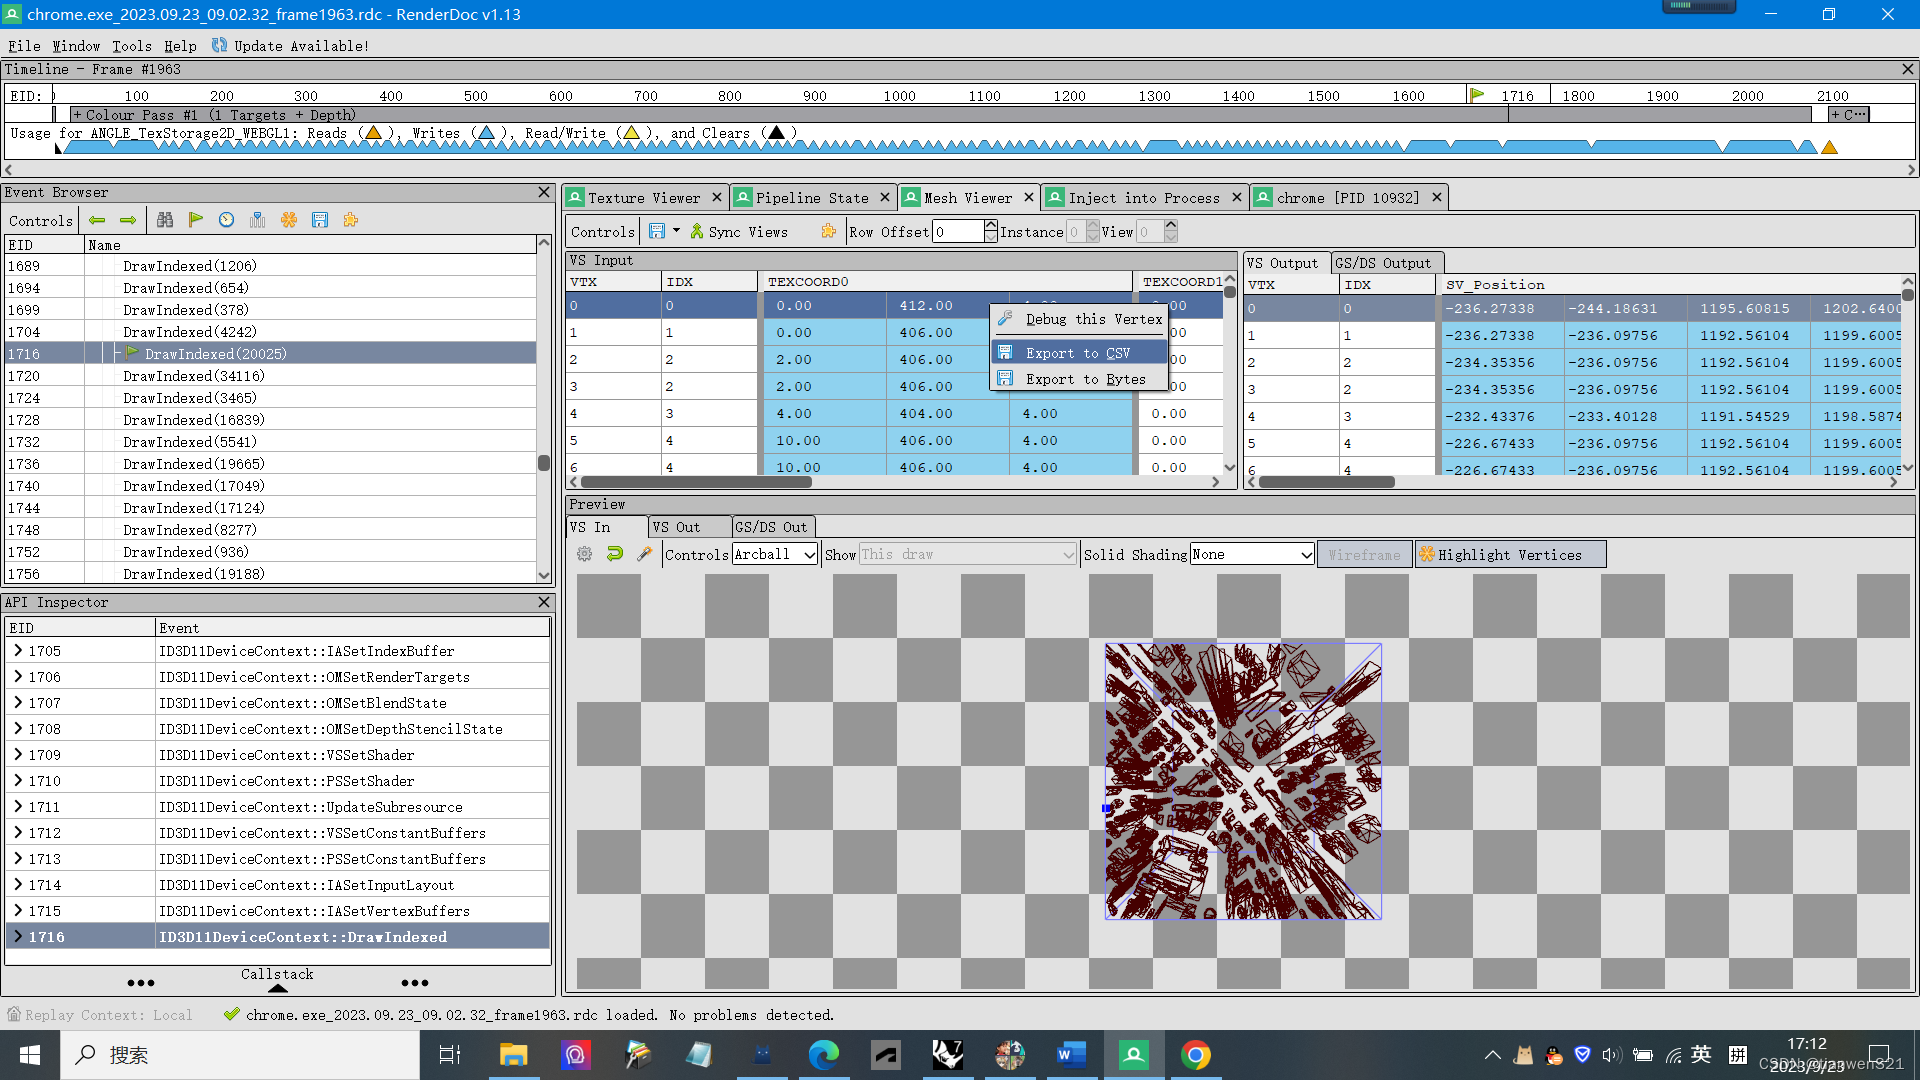Open find events with the binoculars icon

pyautogui.click(x=165, y=220)
